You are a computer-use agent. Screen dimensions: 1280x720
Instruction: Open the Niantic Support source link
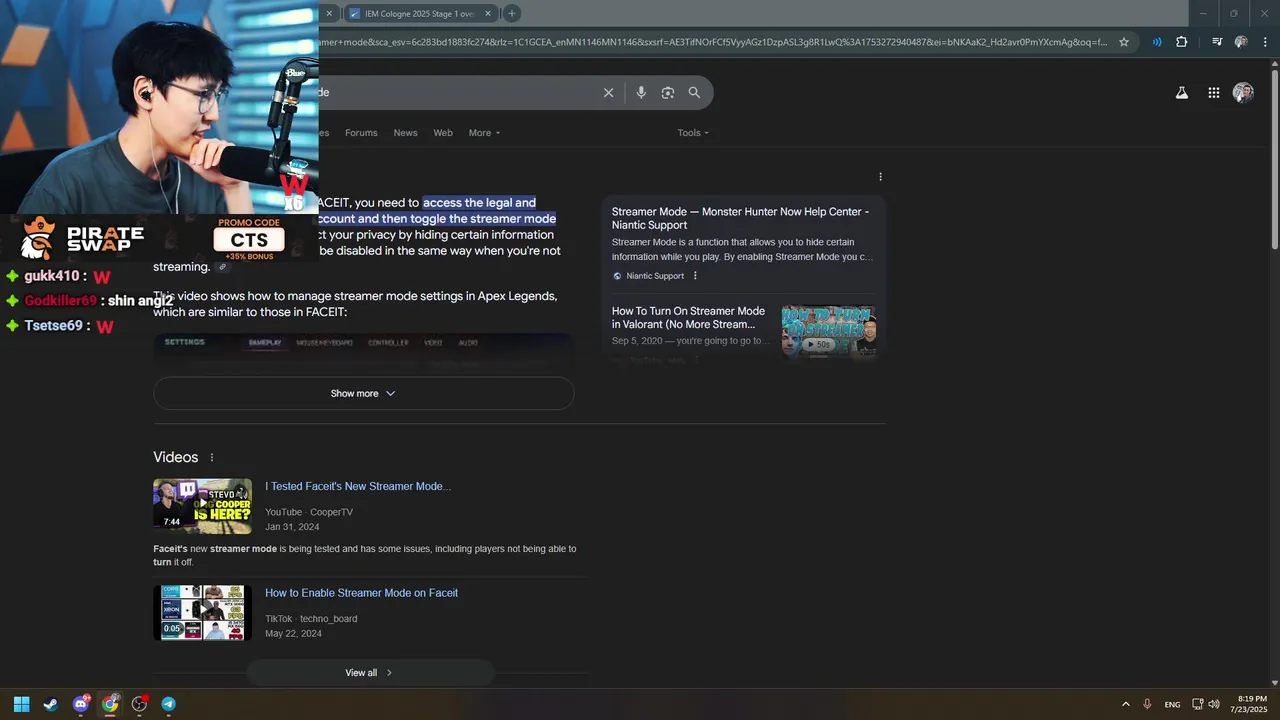tap(655, 276)
